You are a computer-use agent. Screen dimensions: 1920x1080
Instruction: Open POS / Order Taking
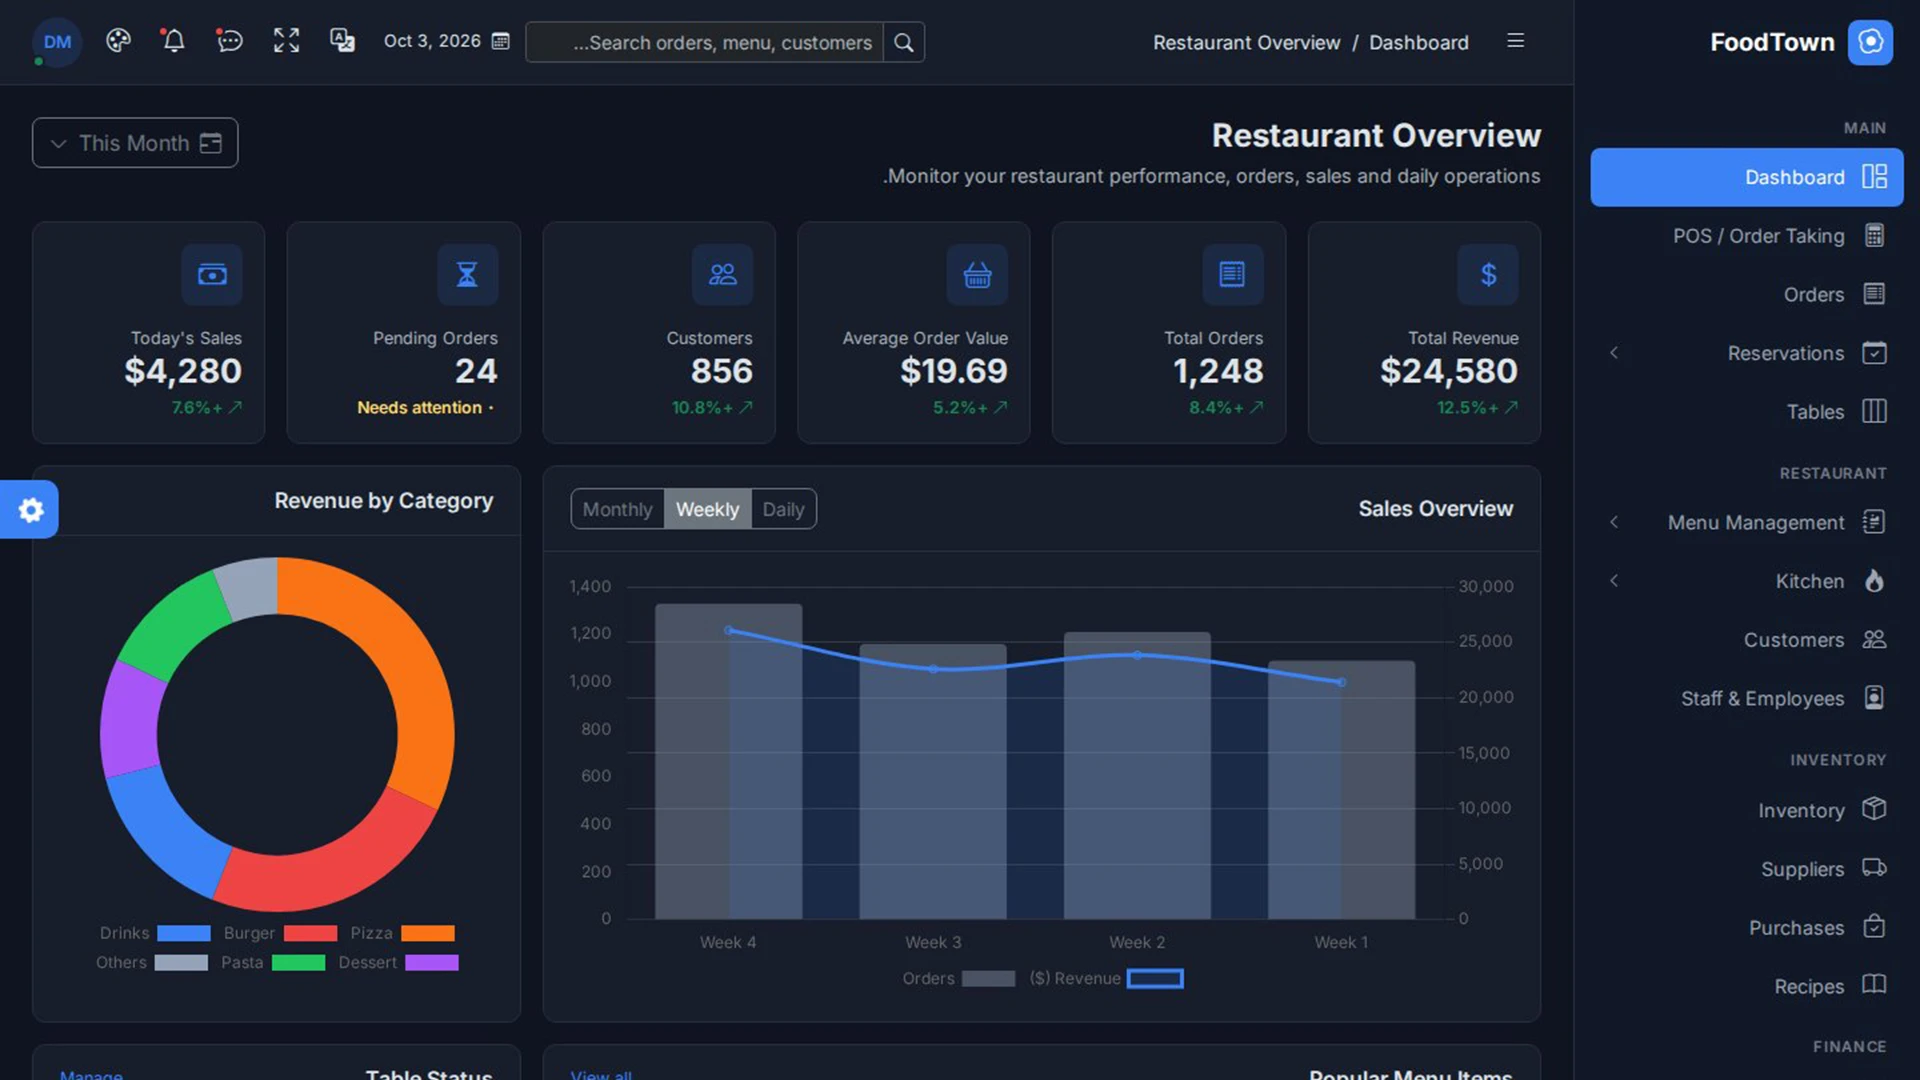tap(1746, 236)
